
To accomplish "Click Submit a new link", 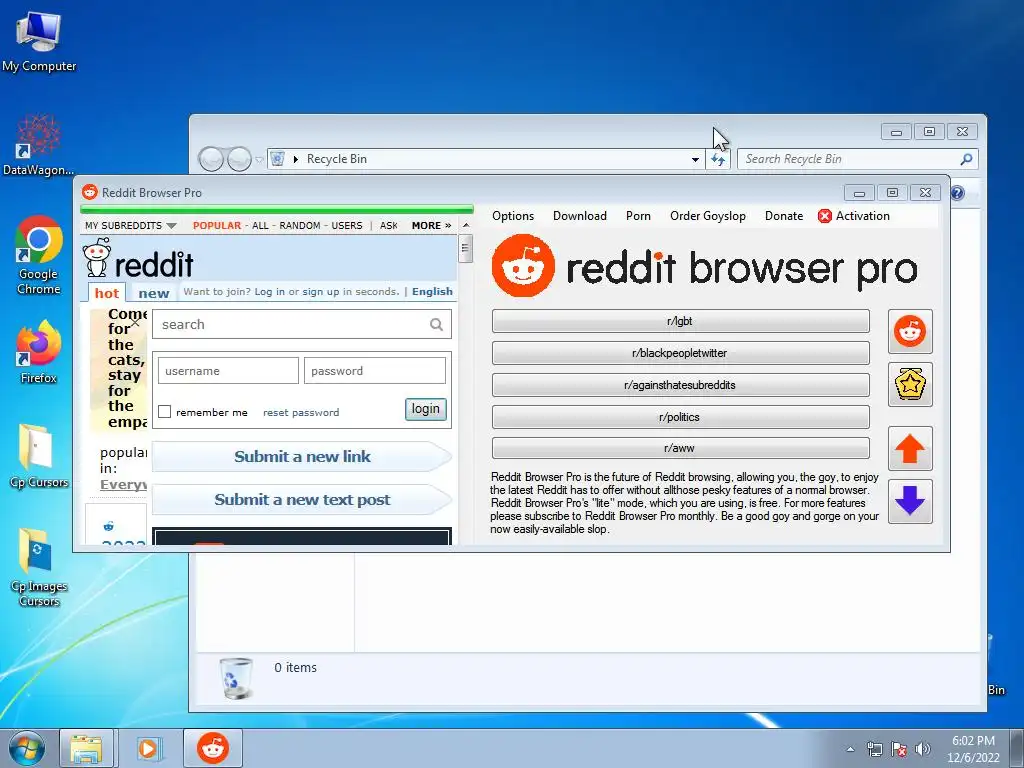I will pos(302,456).
